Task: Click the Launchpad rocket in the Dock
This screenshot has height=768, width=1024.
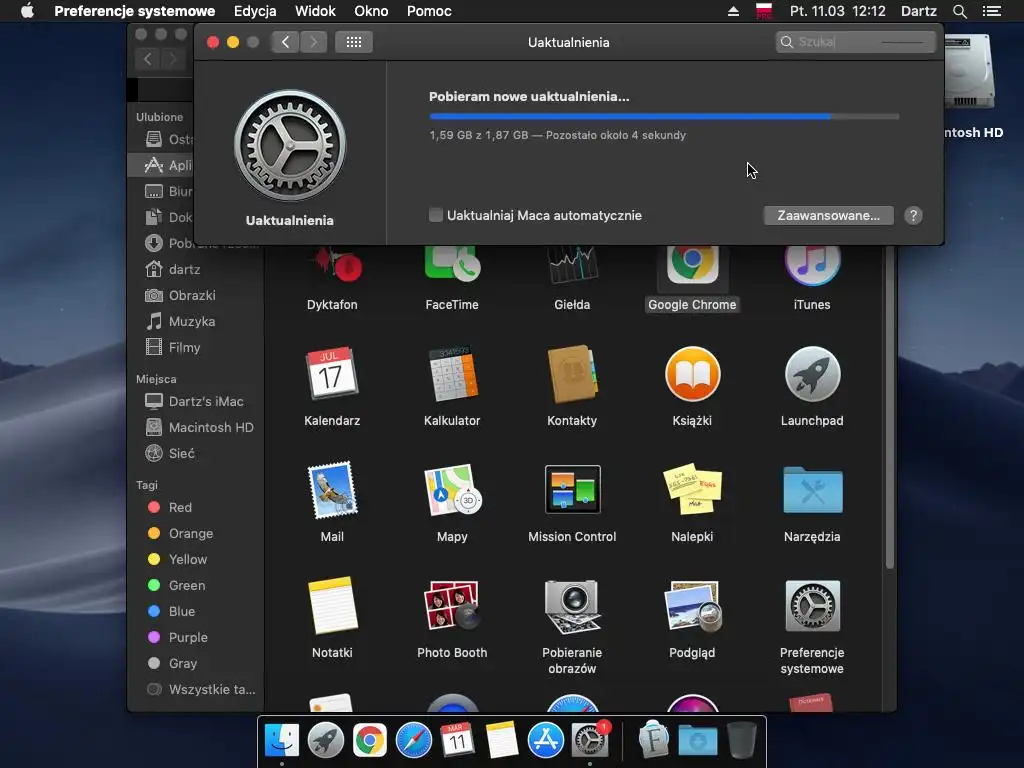Action: click(326, 740)
